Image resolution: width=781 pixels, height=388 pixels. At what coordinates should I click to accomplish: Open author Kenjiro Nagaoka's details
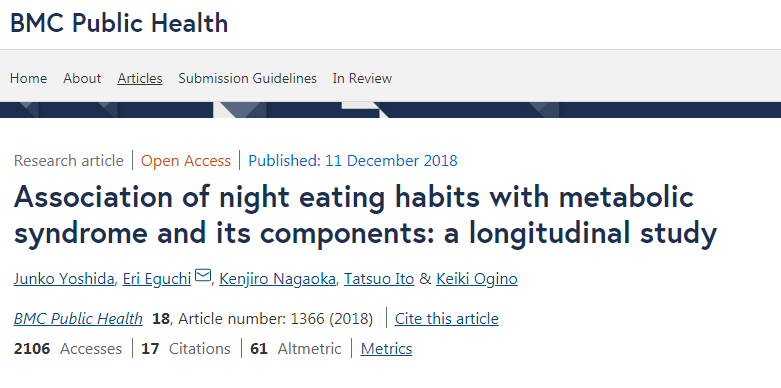point(277,279)
